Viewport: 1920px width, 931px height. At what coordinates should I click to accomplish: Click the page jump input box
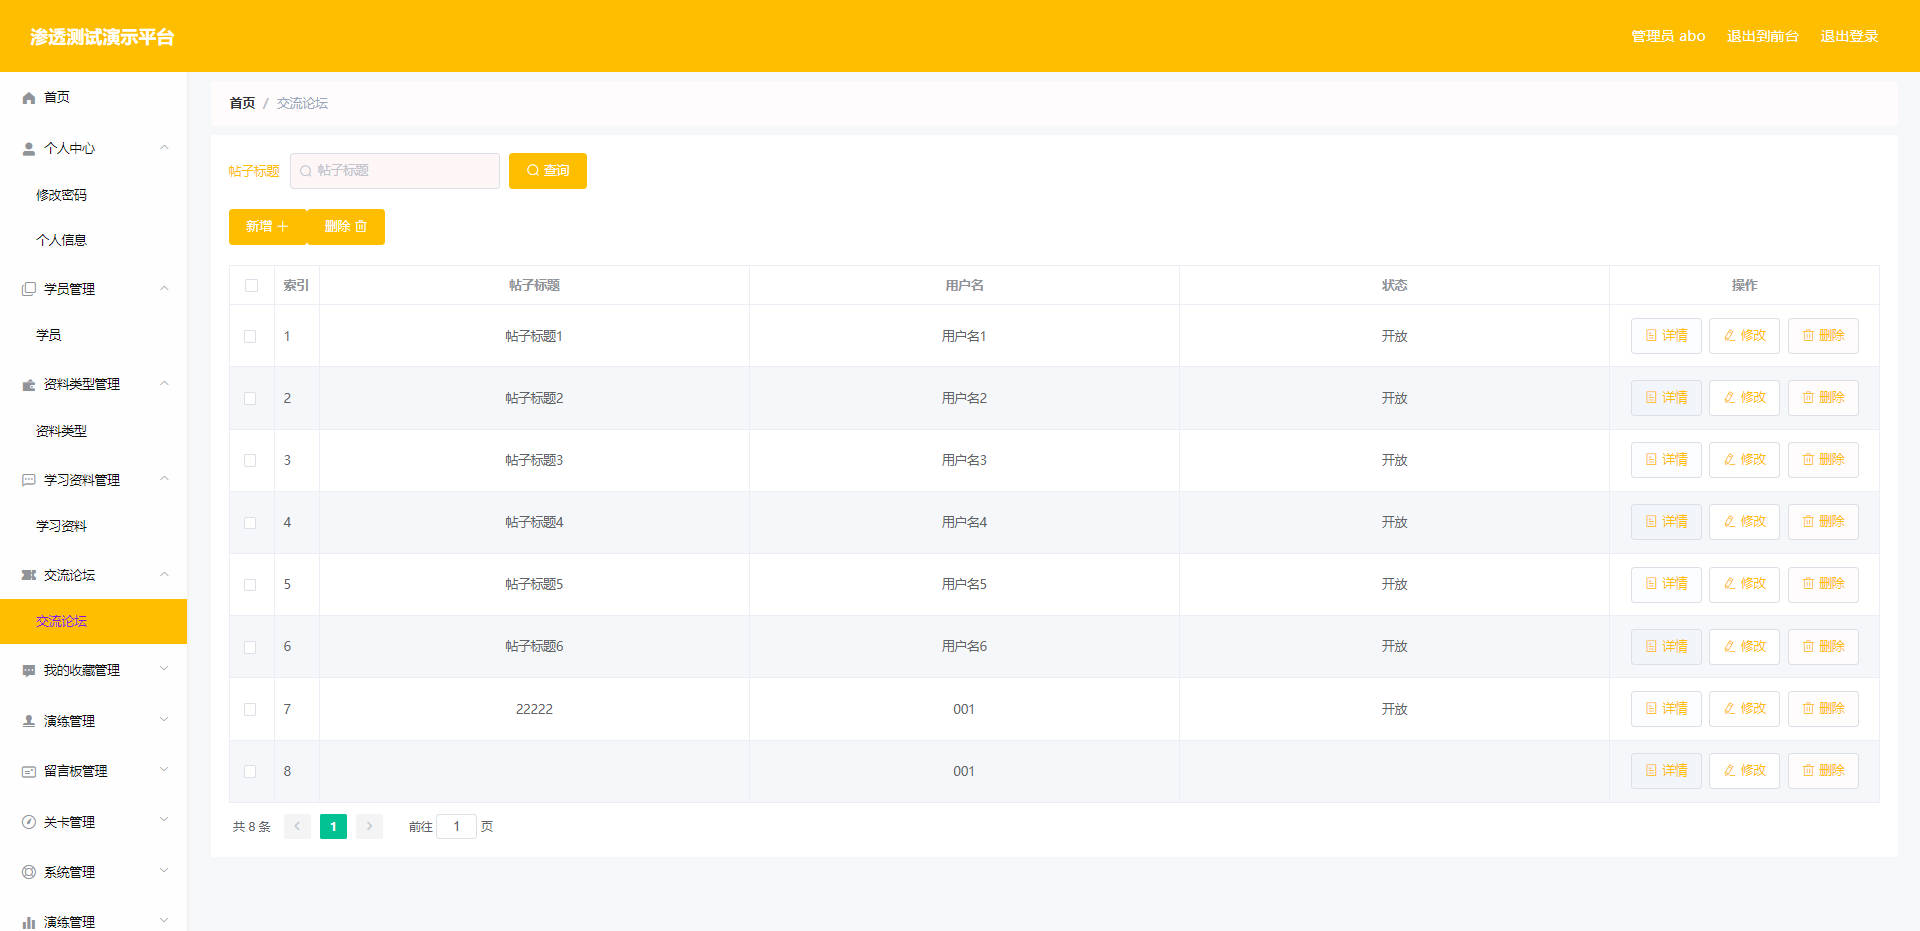tap(456, 826)
